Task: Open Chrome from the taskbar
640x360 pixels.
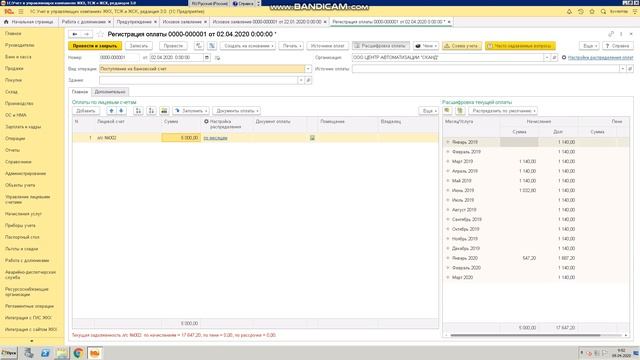Action: click(x=78, y=353)
